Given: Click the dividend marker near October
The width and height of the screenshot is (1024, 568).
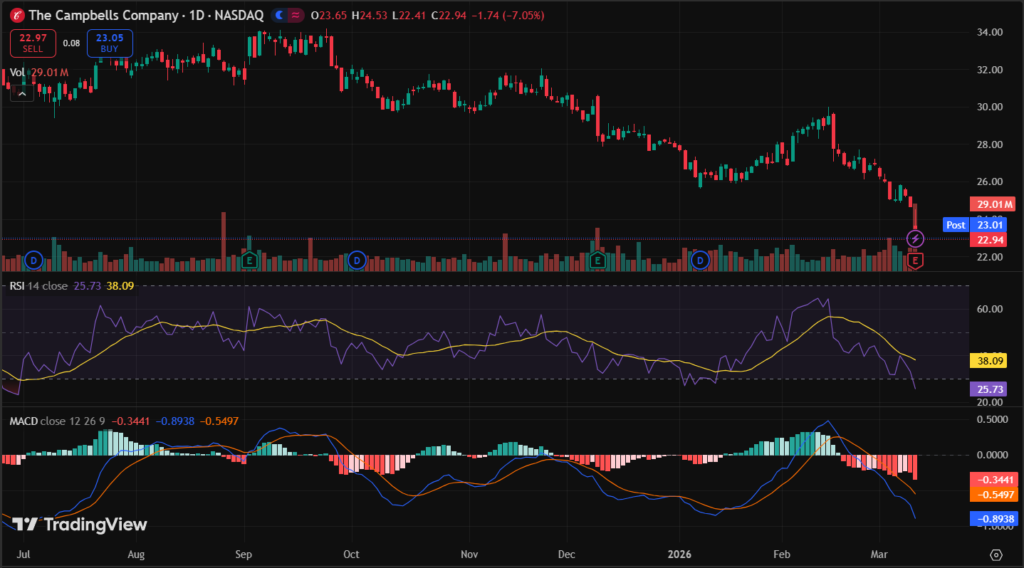Looking at the screenshot, I should click(x=357, y=261).
